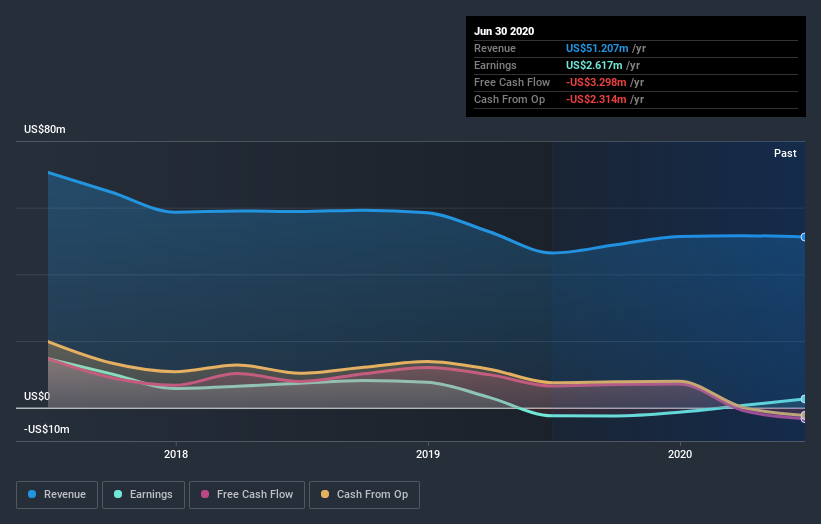This screenshot has width=821, height=524.
Task: Click the Earnings end-point marker on chart
Action: 803,399
